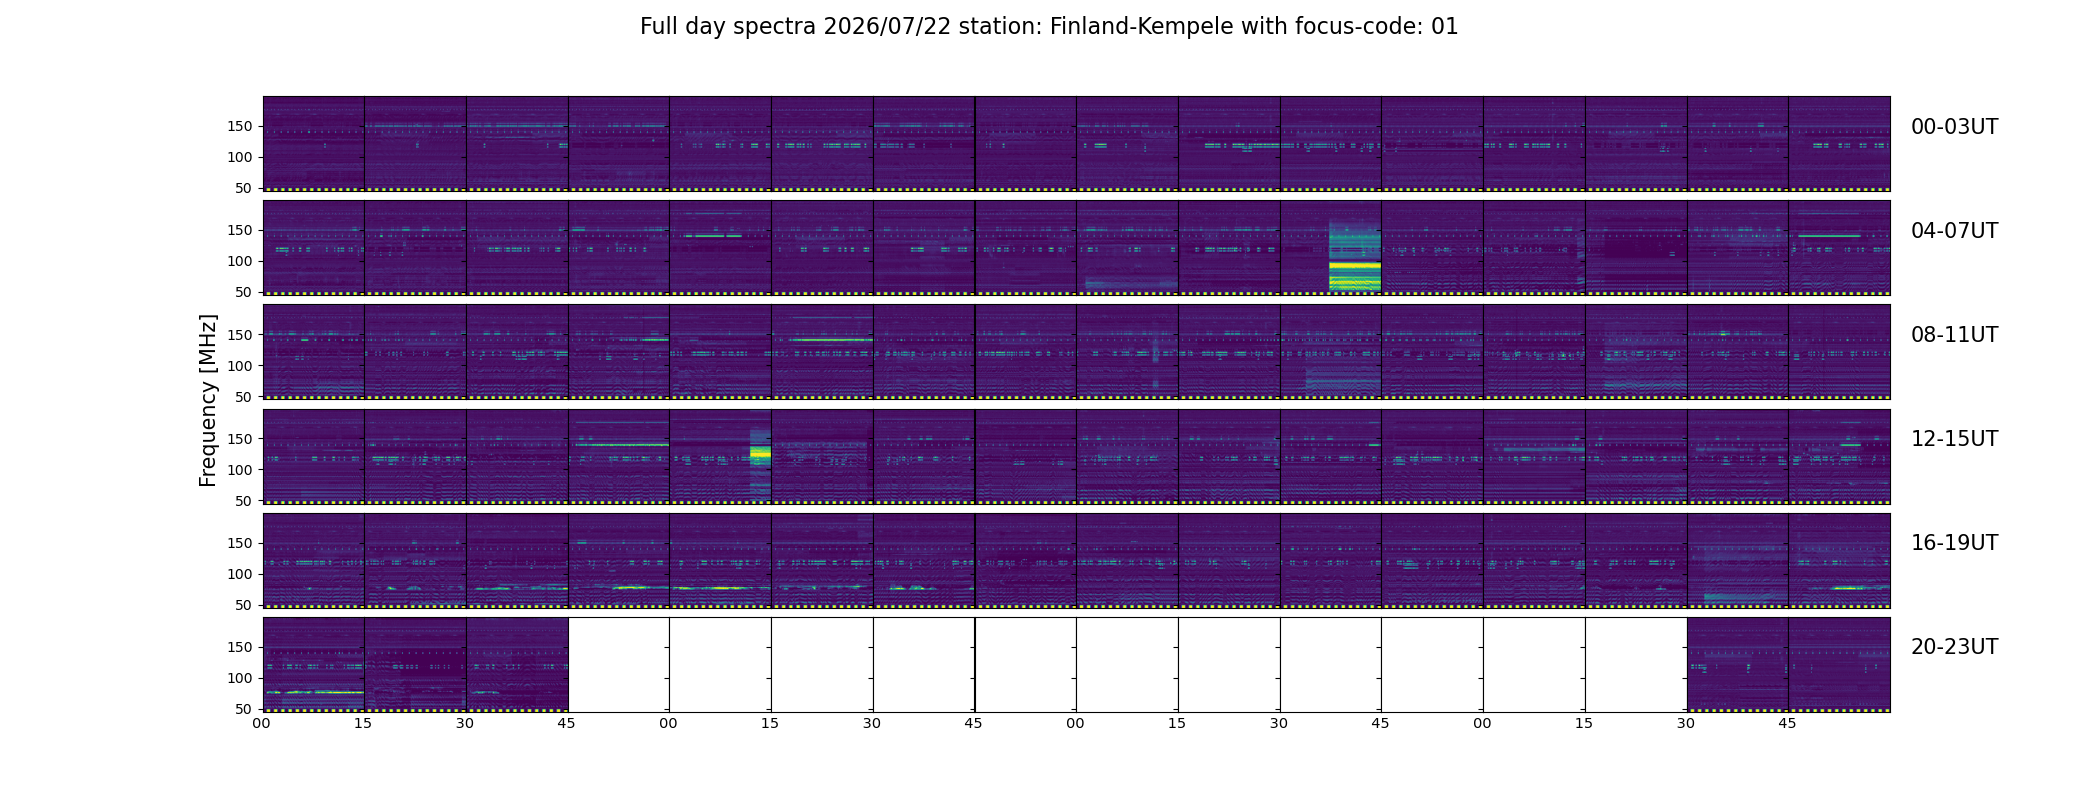Select the 00-03UT row label
The height and width of the screenshot is (800, 2100).
point(1954,127)
